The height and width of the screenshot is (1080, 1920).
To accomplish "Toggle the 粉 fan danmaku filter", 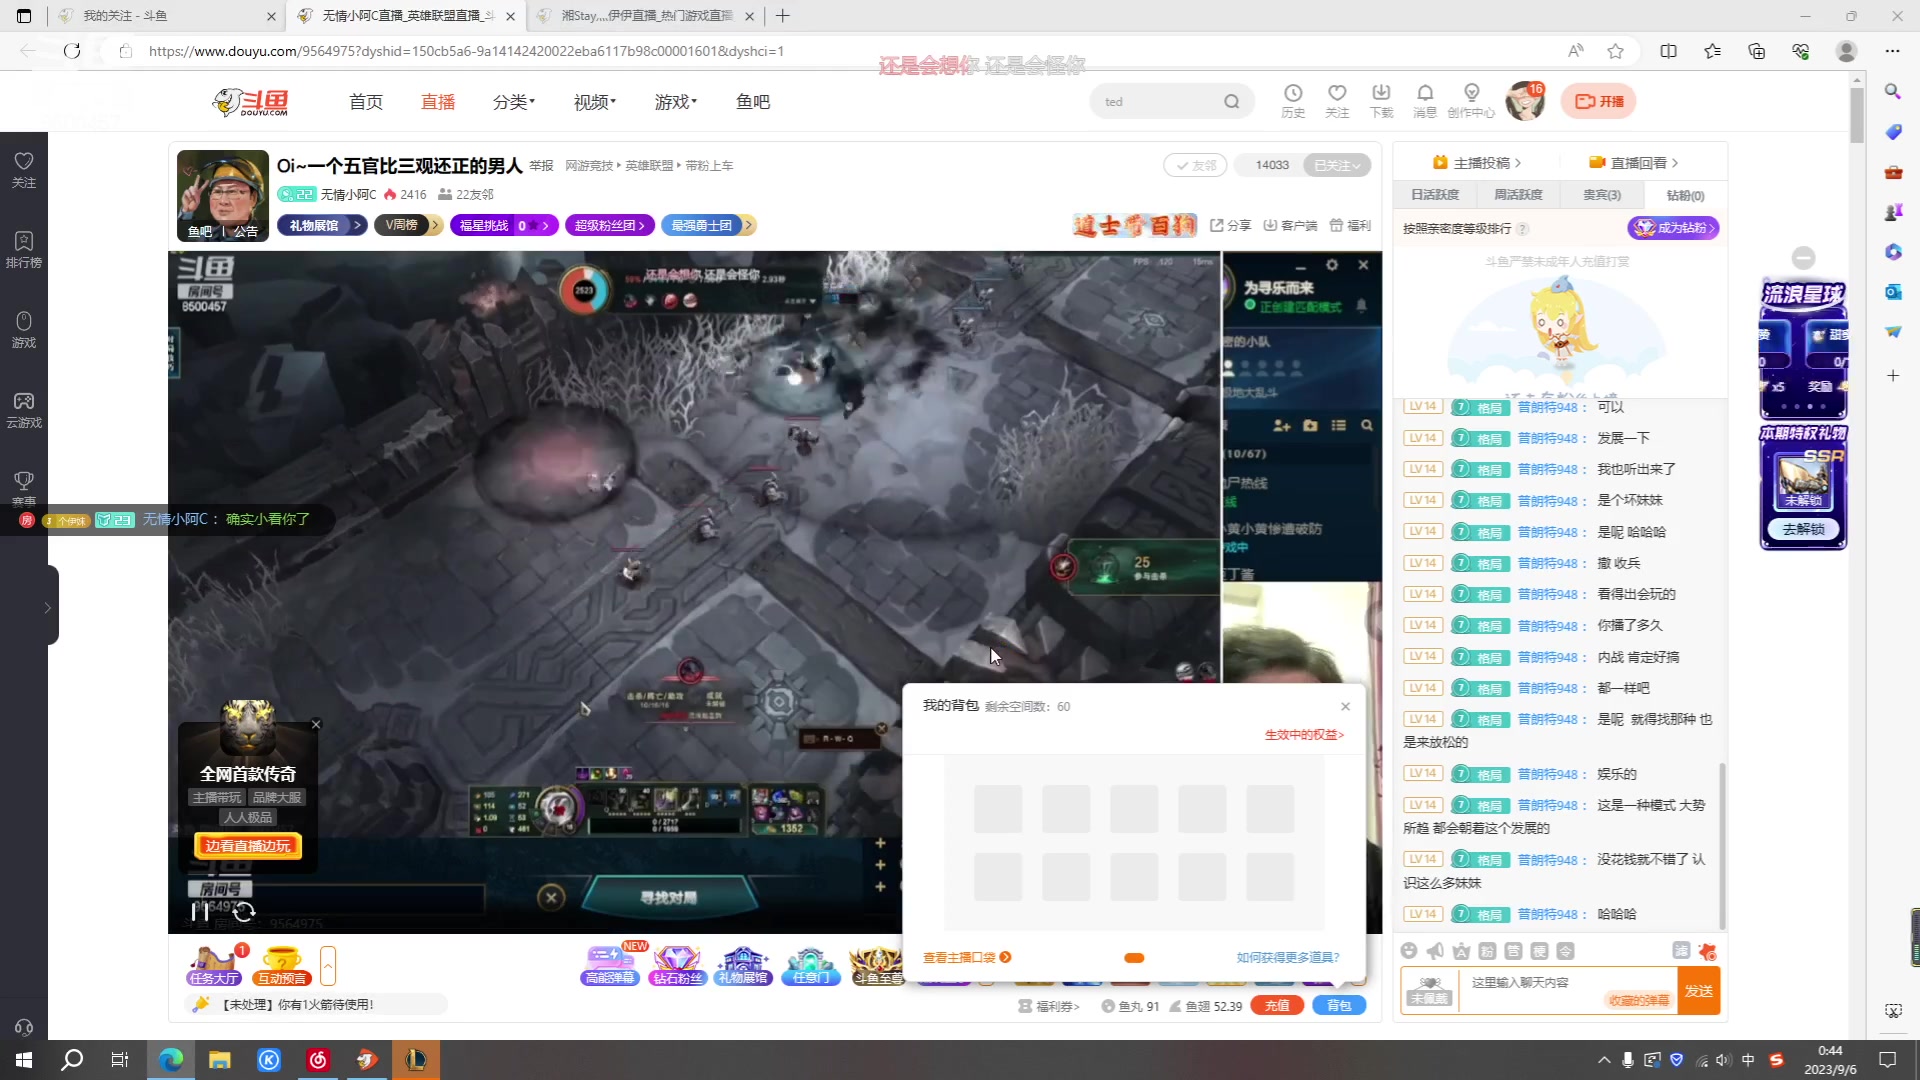I will pyautogui.click(x=1487, y=951).
